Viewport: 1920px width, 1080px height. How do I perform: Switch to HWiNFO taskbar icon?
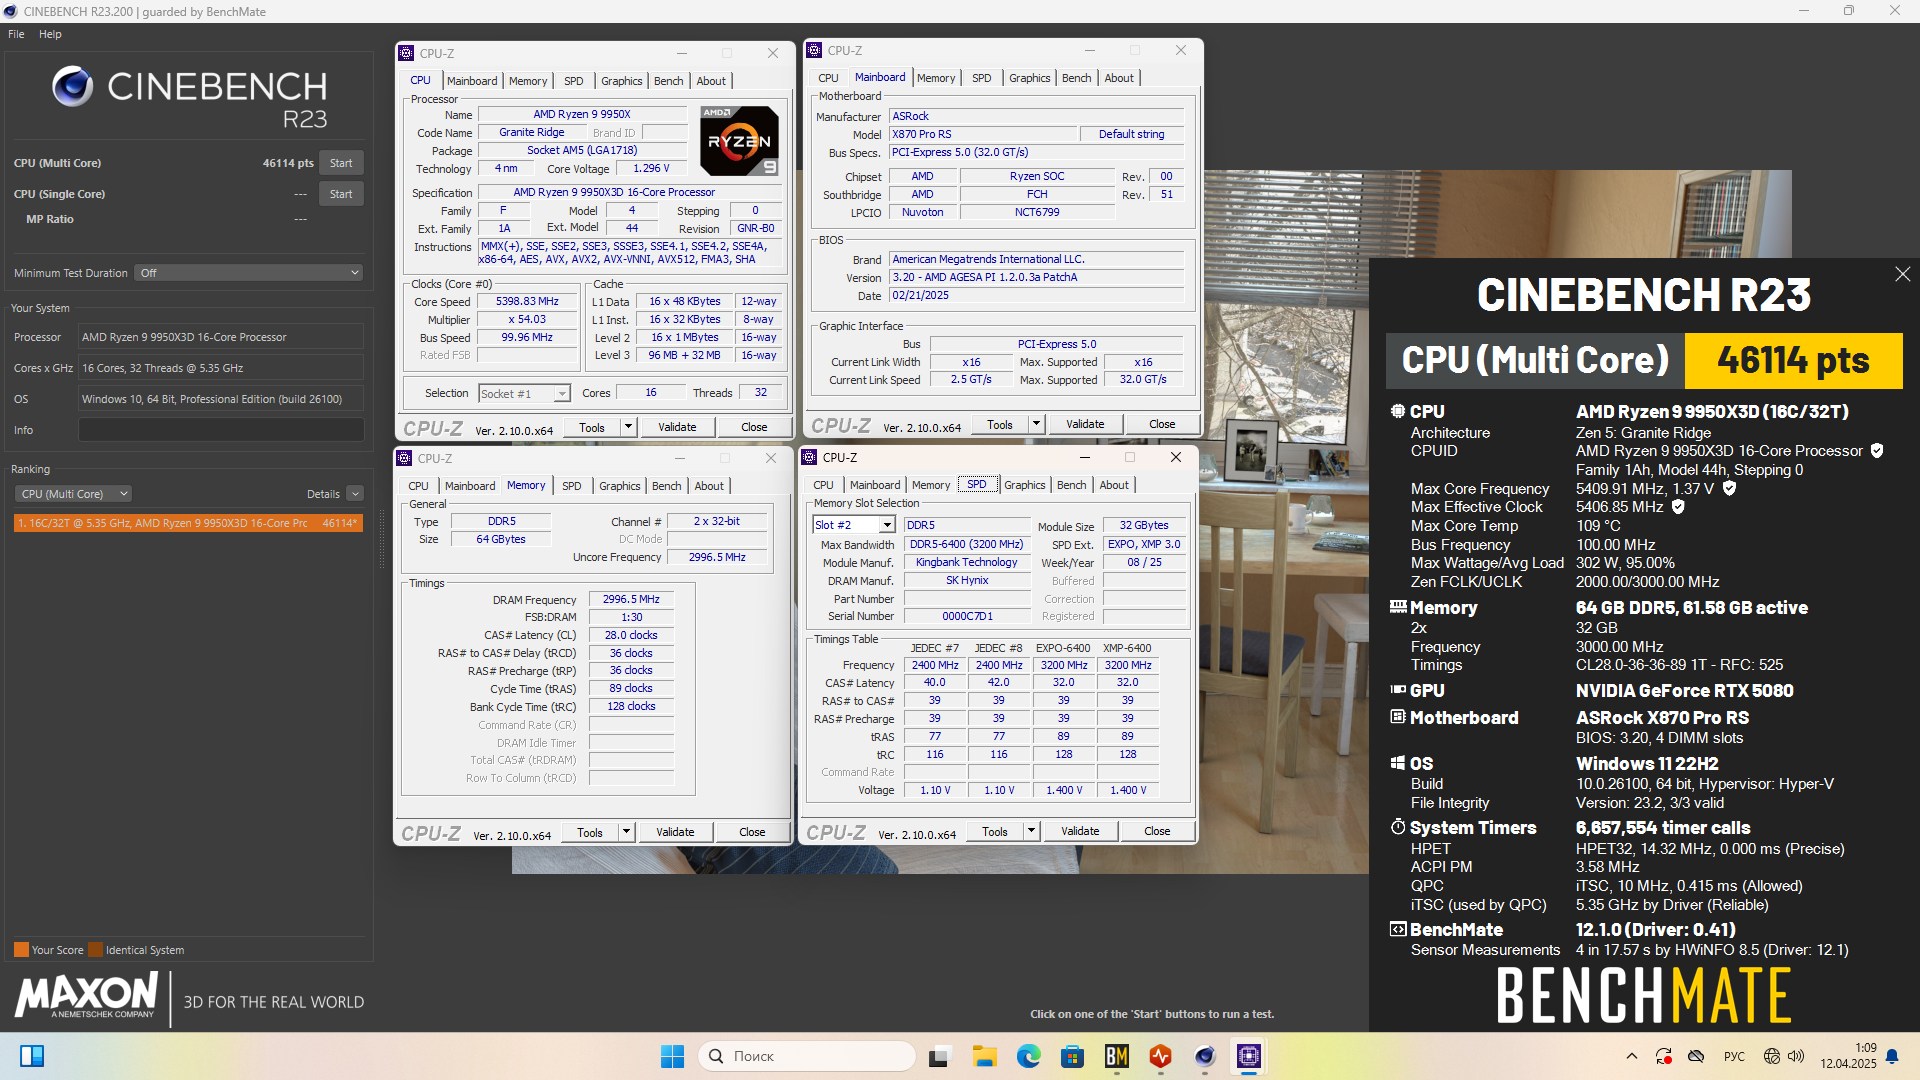[x=1160, y=1056]
